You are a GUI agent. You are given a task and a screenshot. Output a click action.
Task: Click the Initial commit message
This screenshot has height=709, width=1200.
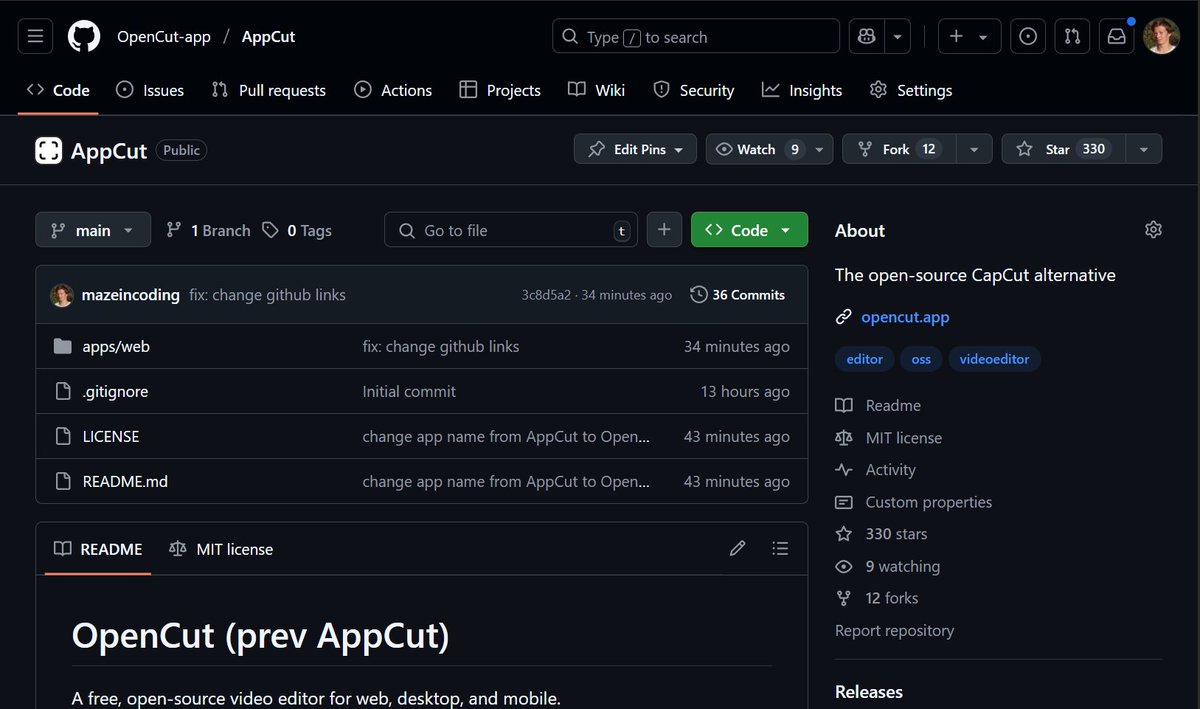pyautogui.click(x=409, y=391)
